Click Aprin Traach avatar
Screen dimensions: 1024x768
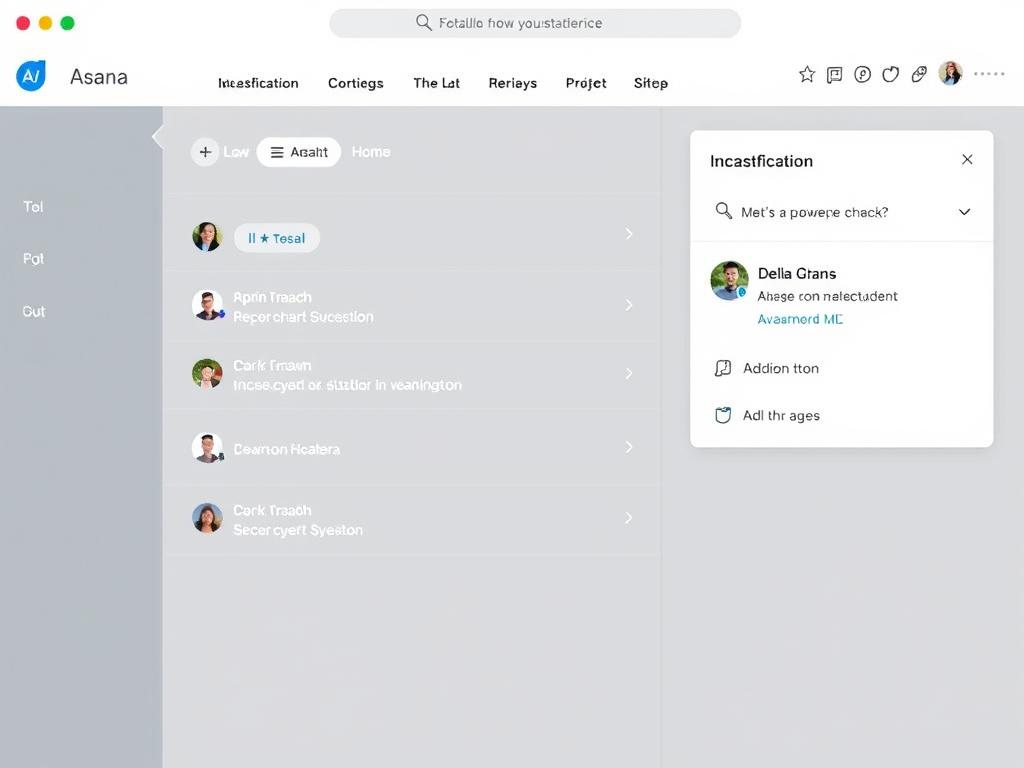point(208,306)
